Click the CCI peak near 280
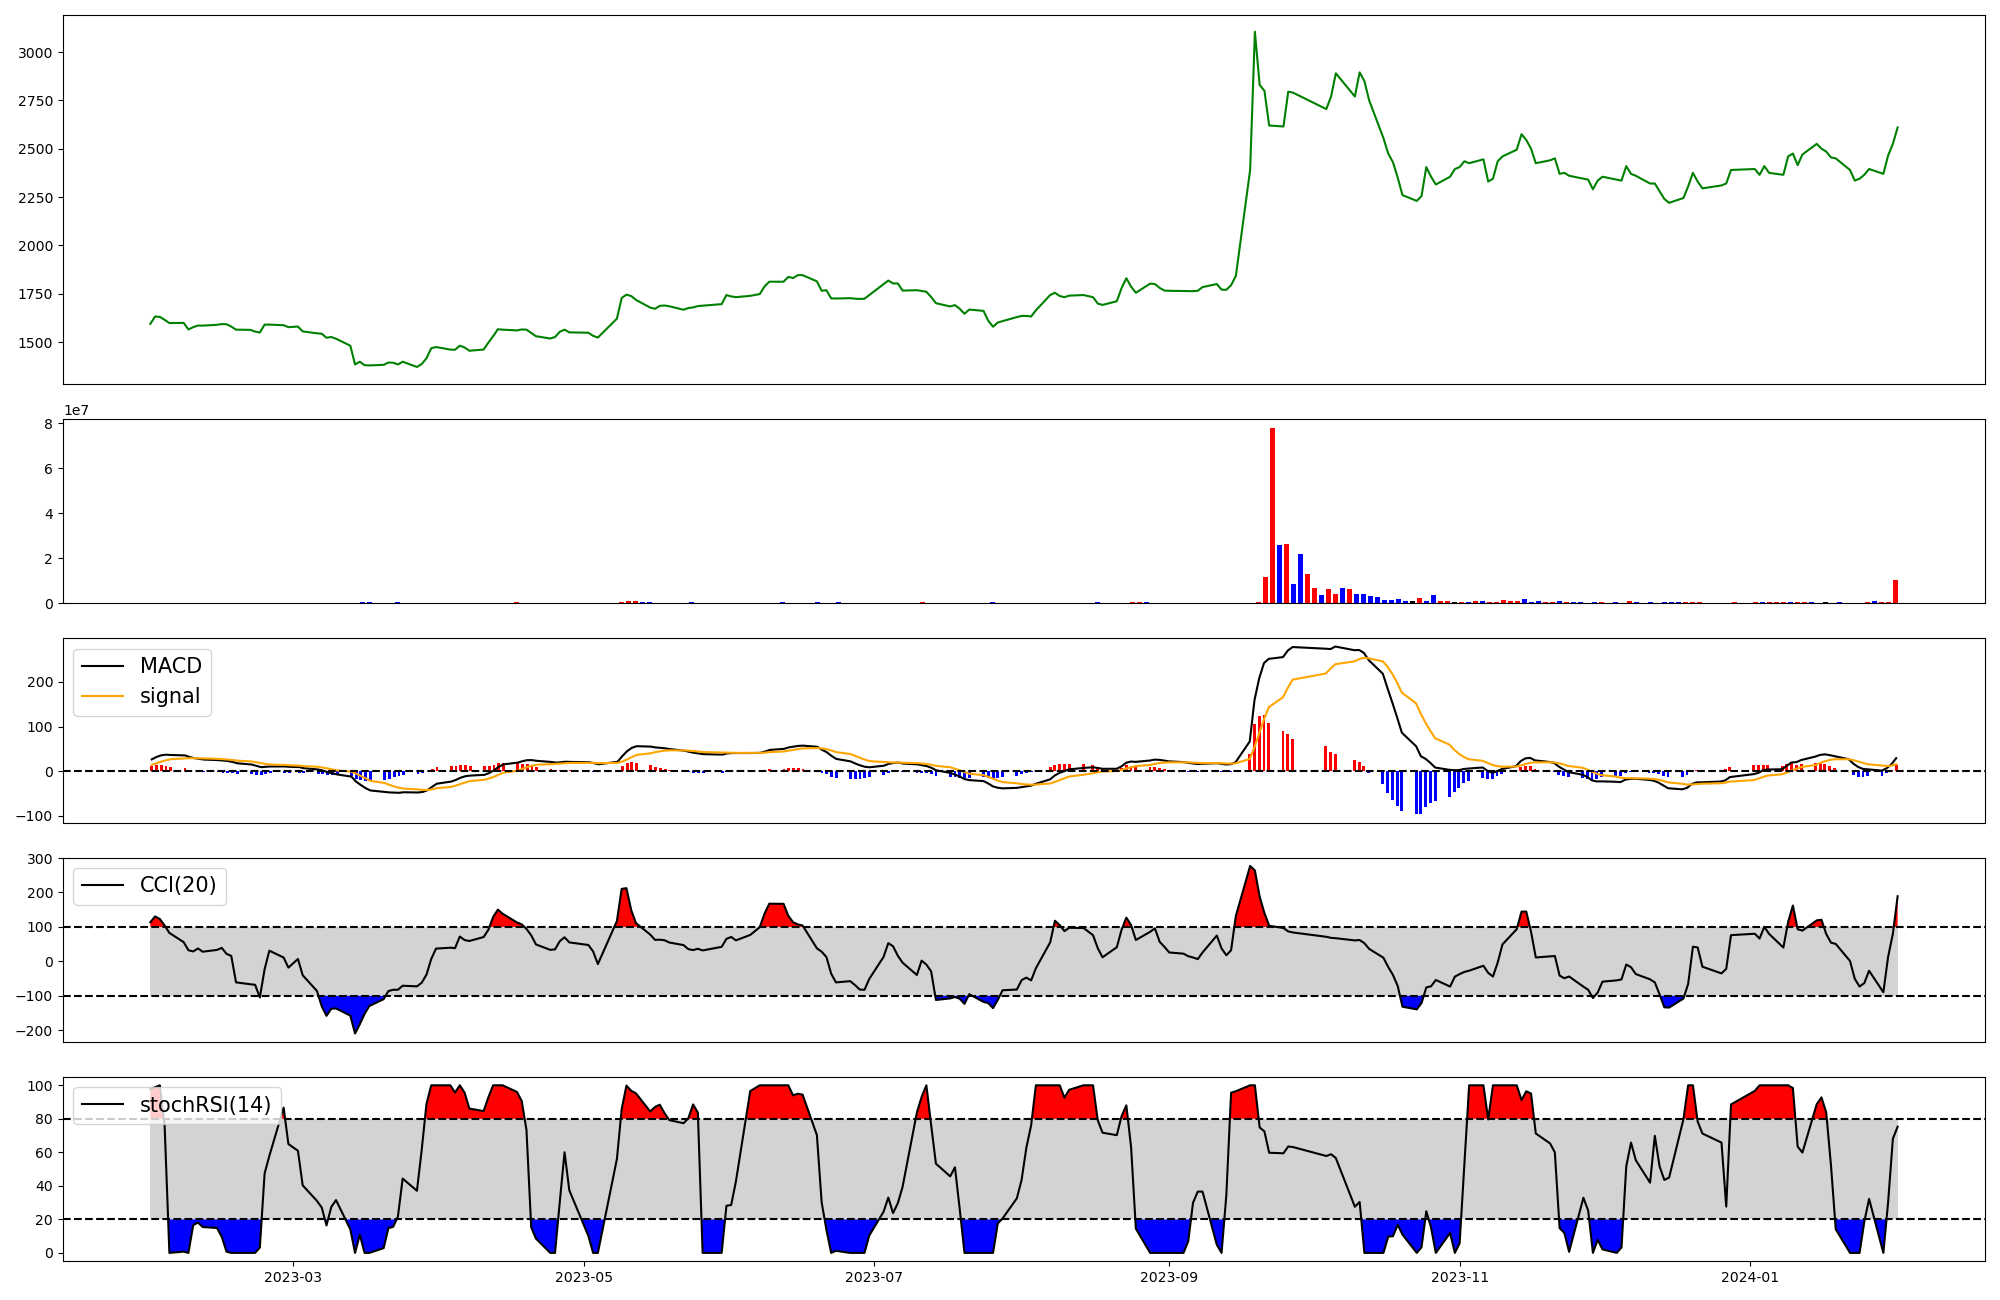 [x=1250, y=867]
